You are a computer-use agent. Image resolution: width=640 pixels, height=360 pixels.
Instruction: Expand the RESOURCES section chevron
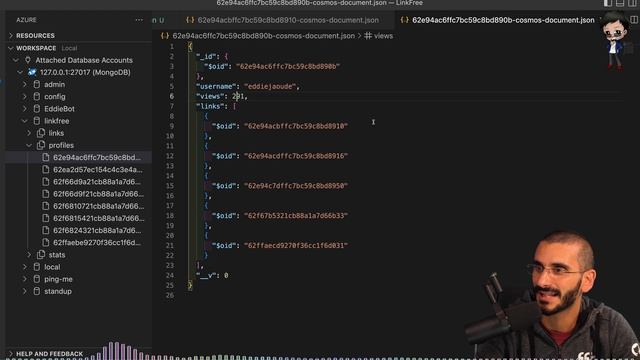[x=11, y=36]
